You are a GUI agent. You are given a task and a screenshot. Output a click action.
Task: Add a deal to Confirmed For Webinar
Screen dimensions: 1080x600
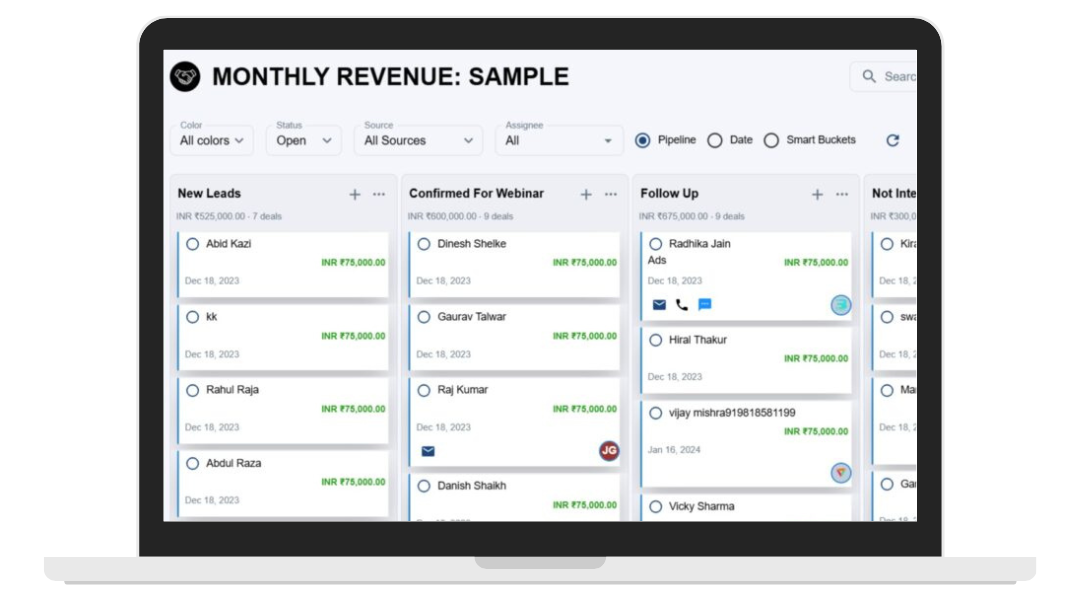coord(586,194)
